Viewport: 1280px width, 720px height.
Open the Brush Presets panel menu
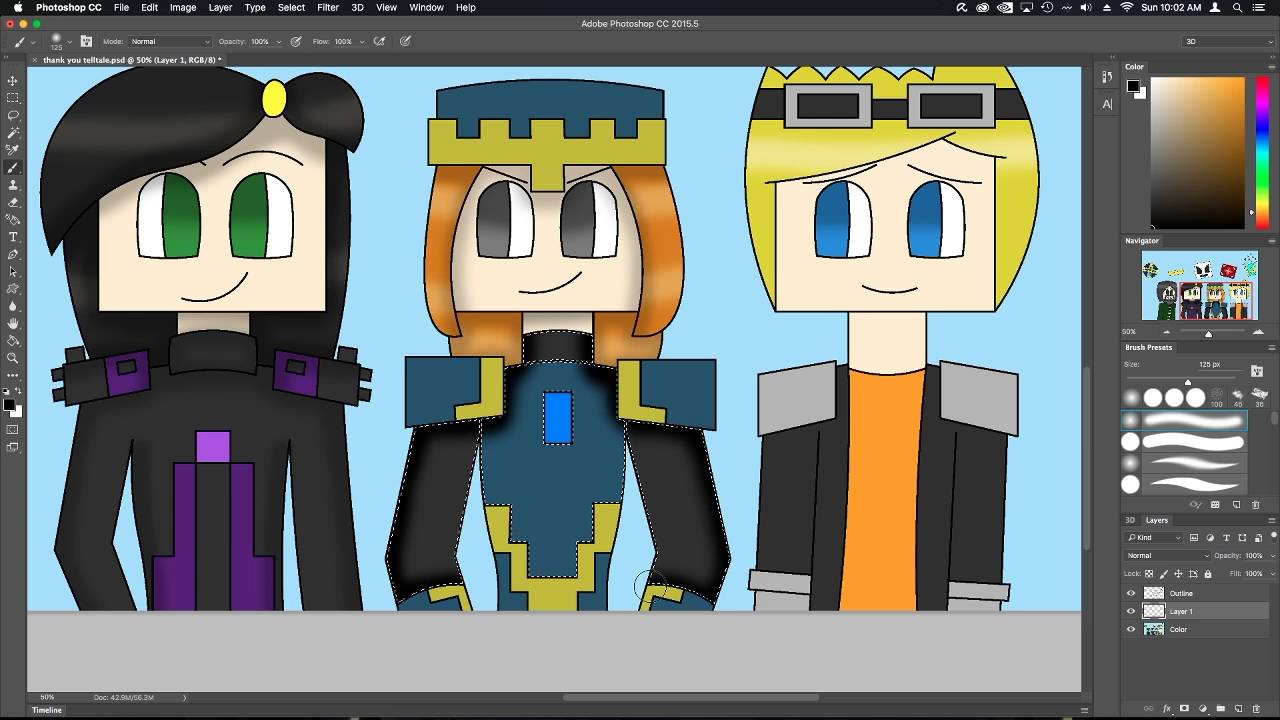[x=1272, y=347]
